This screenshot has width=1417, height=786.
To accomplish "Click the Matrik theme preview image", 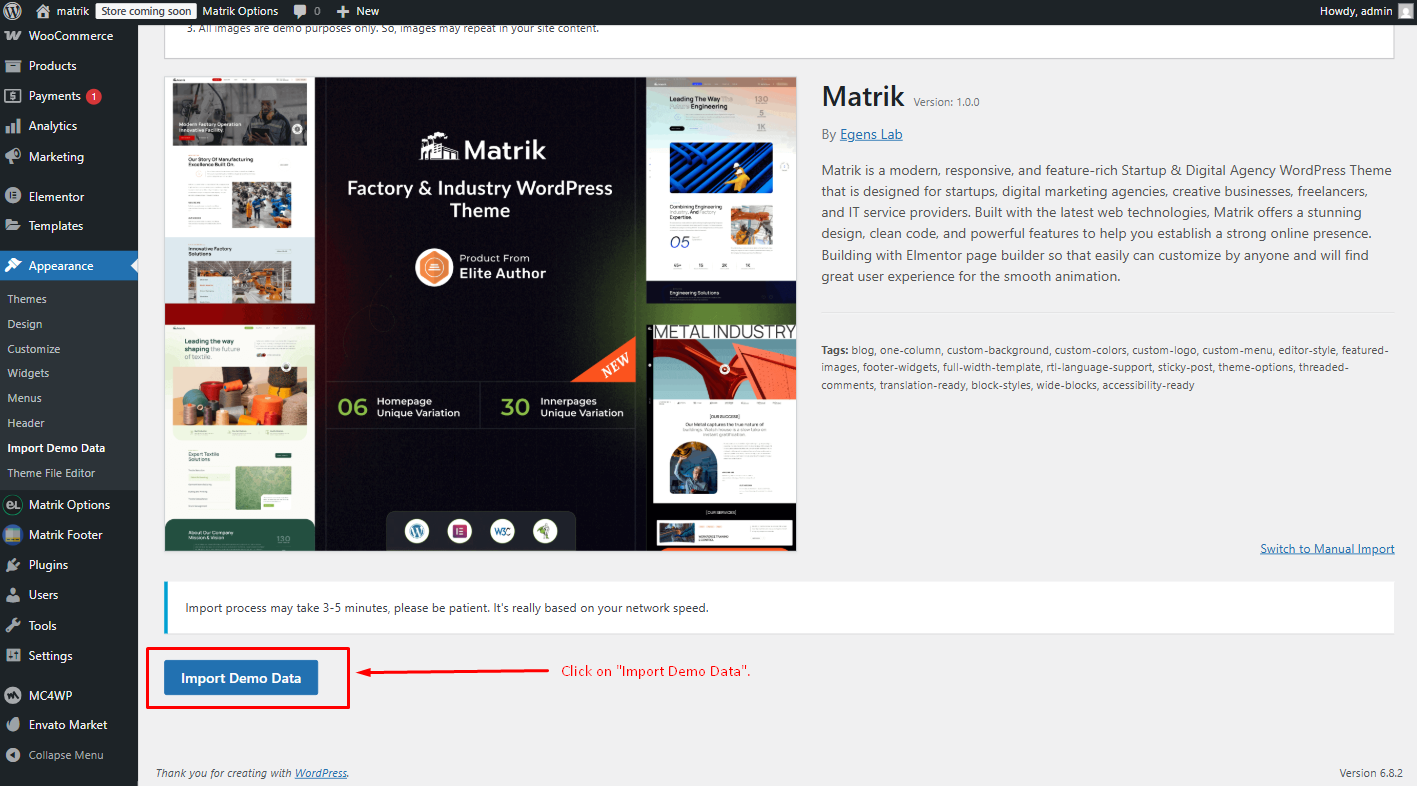I will point(481,314).
